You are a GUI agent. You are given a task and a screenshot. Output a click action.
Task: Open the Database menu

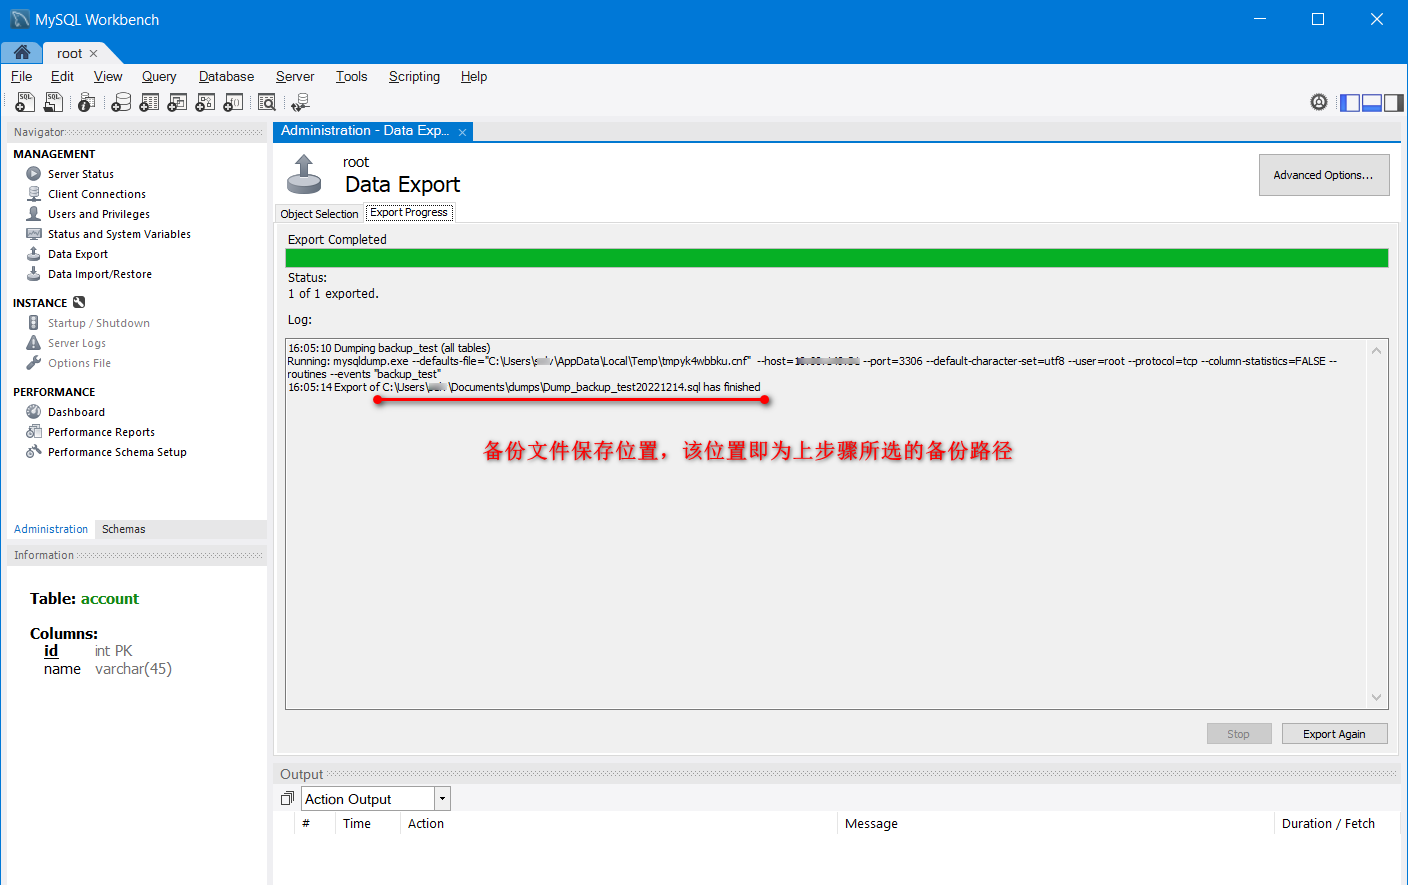coord(226,76)
